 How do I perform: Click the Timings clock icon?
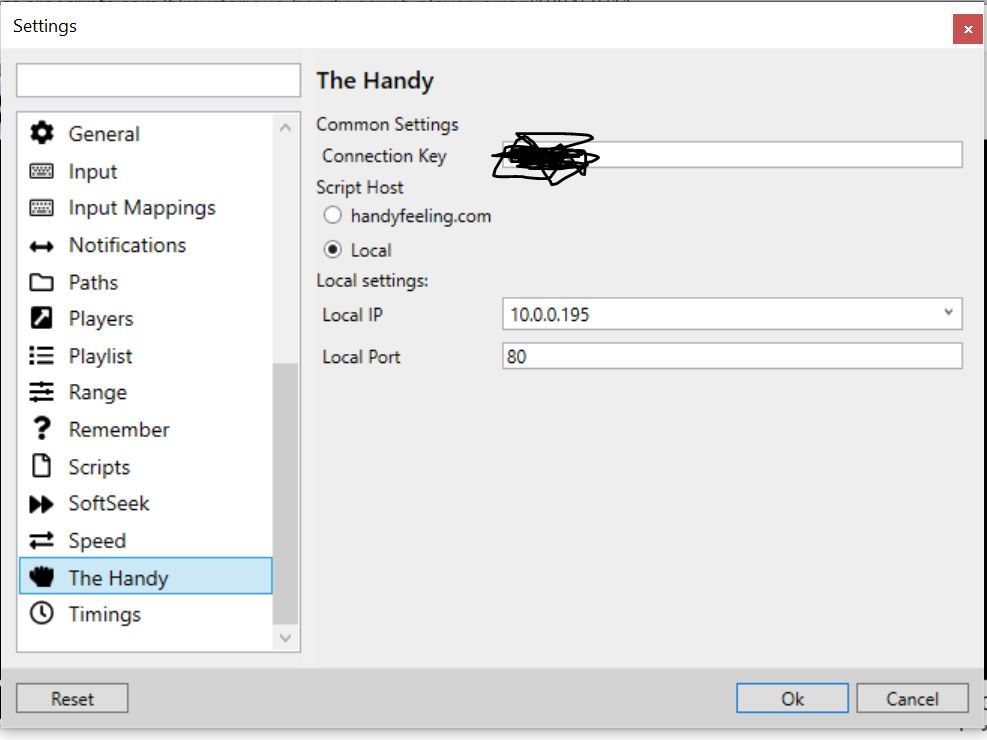42,613
